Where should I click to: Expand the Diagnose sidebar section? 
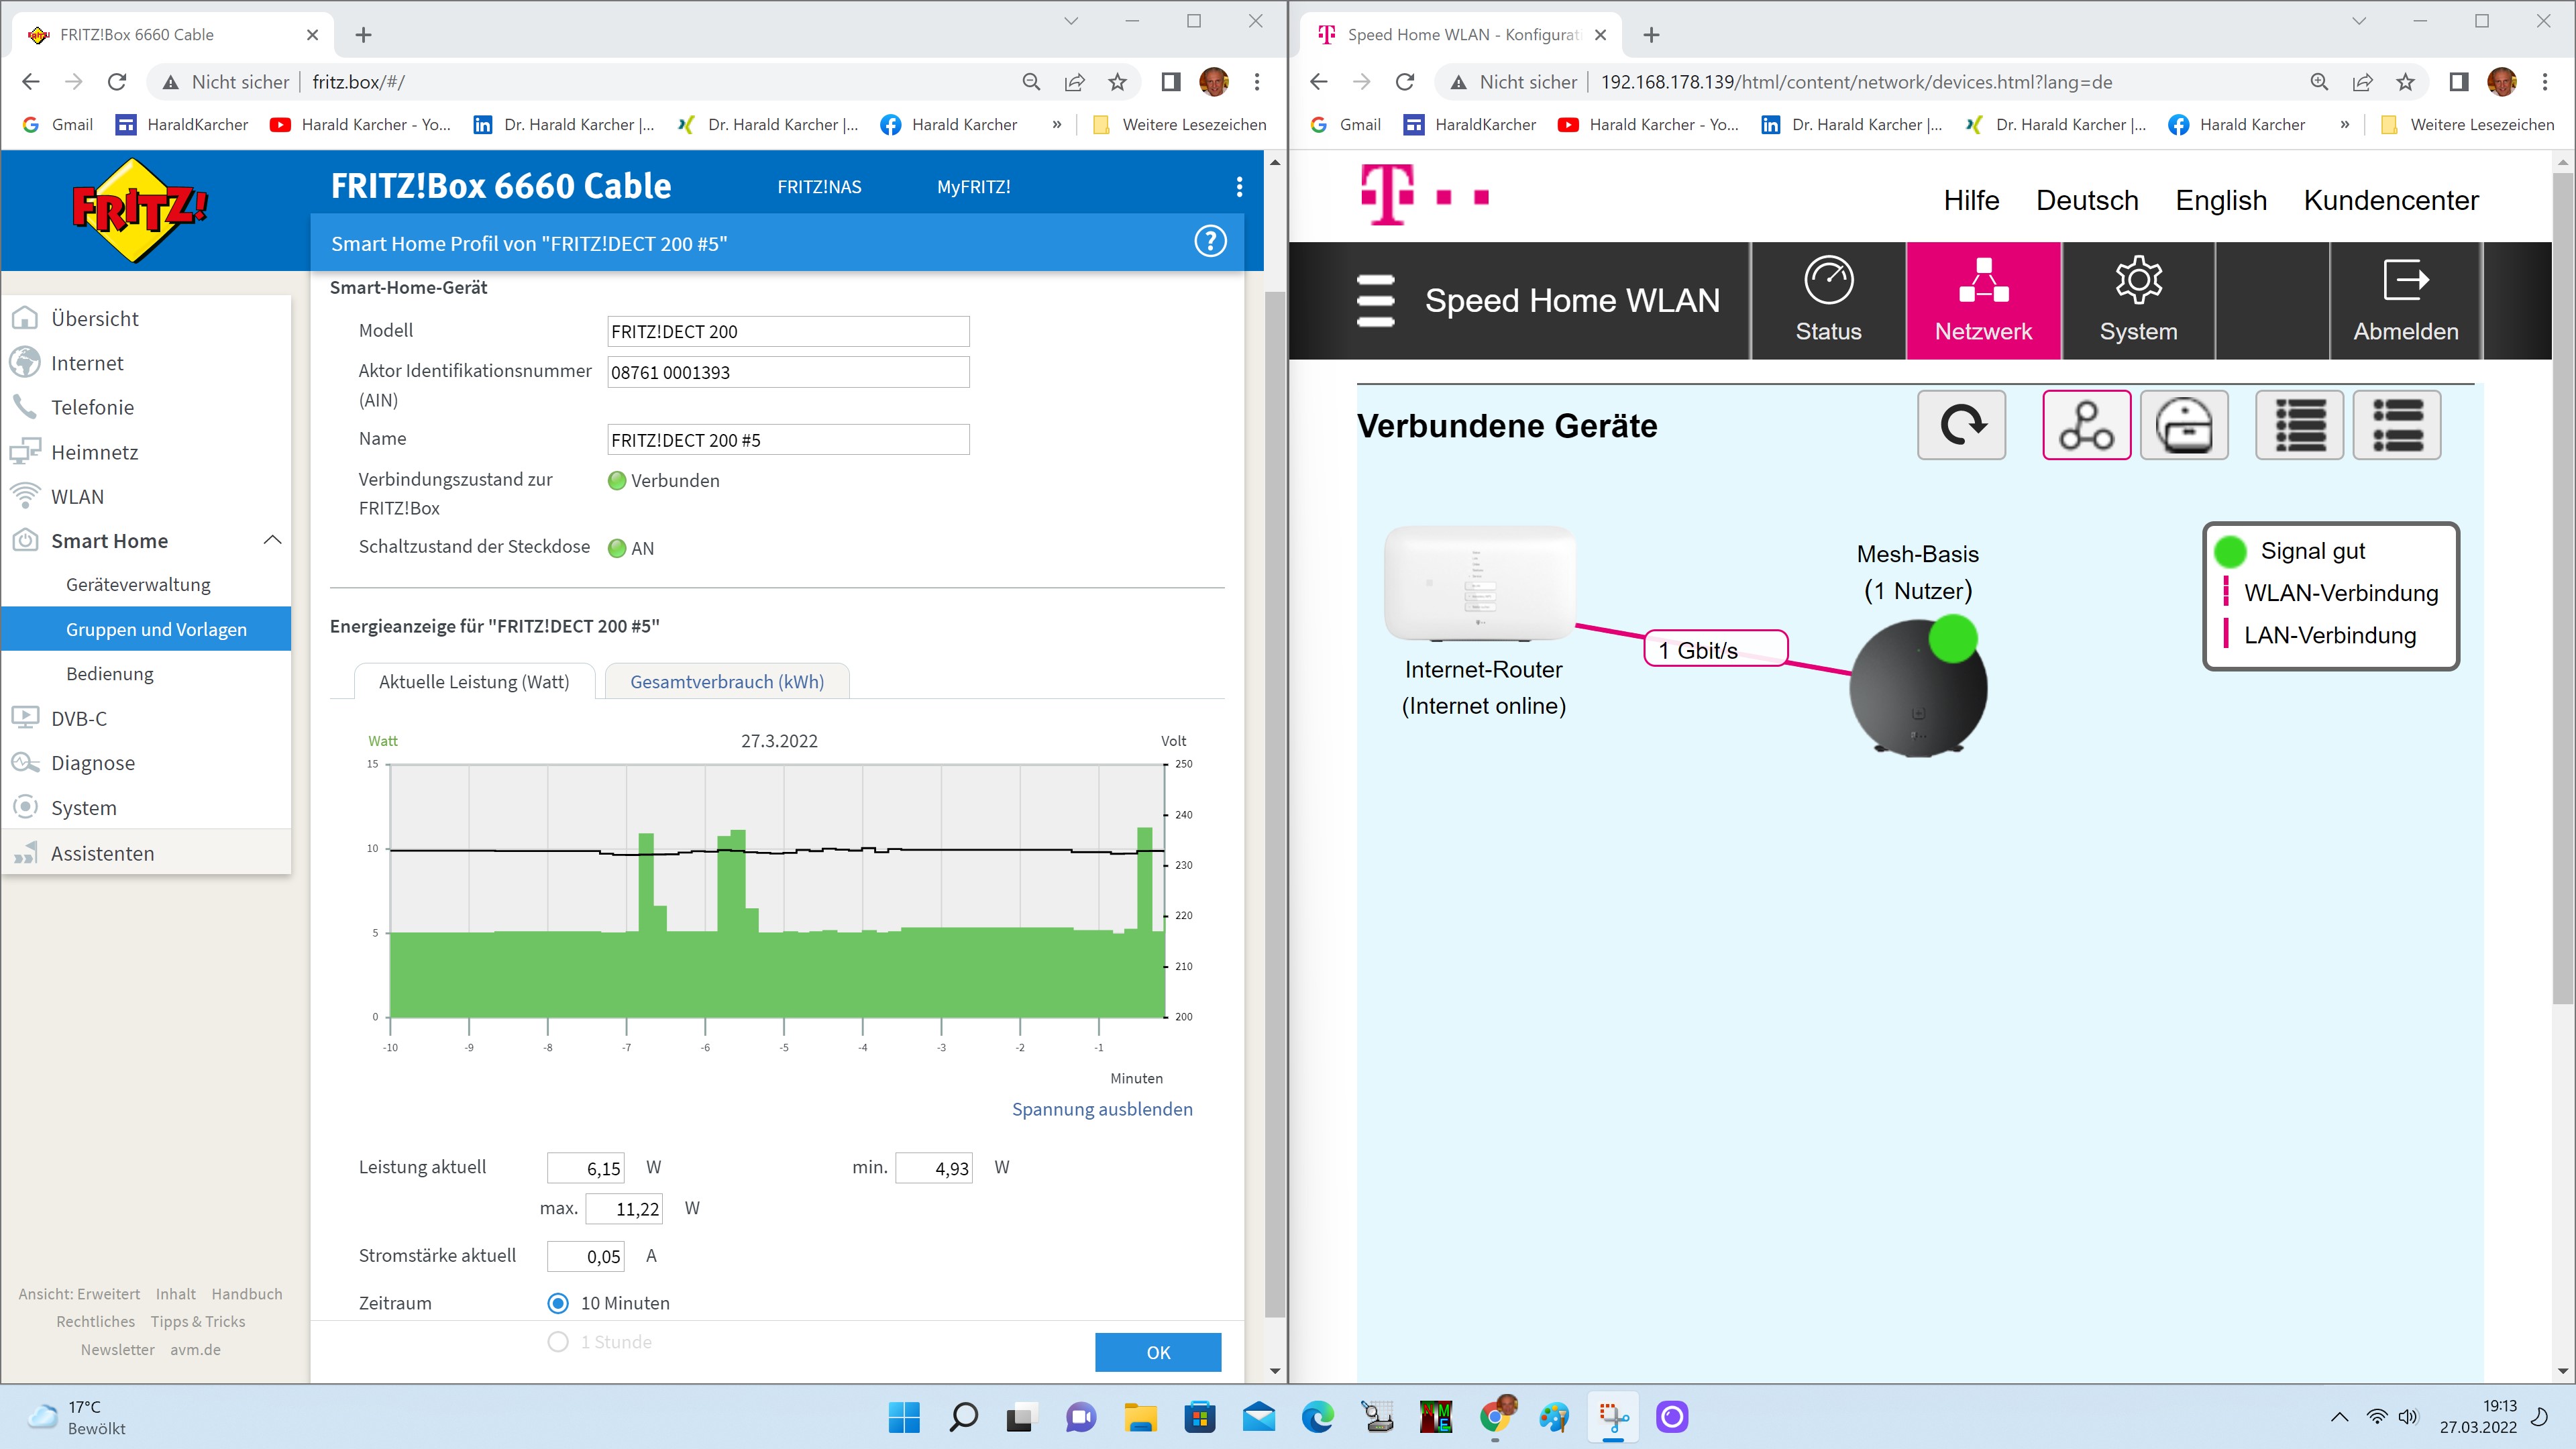tap(92, 763)
